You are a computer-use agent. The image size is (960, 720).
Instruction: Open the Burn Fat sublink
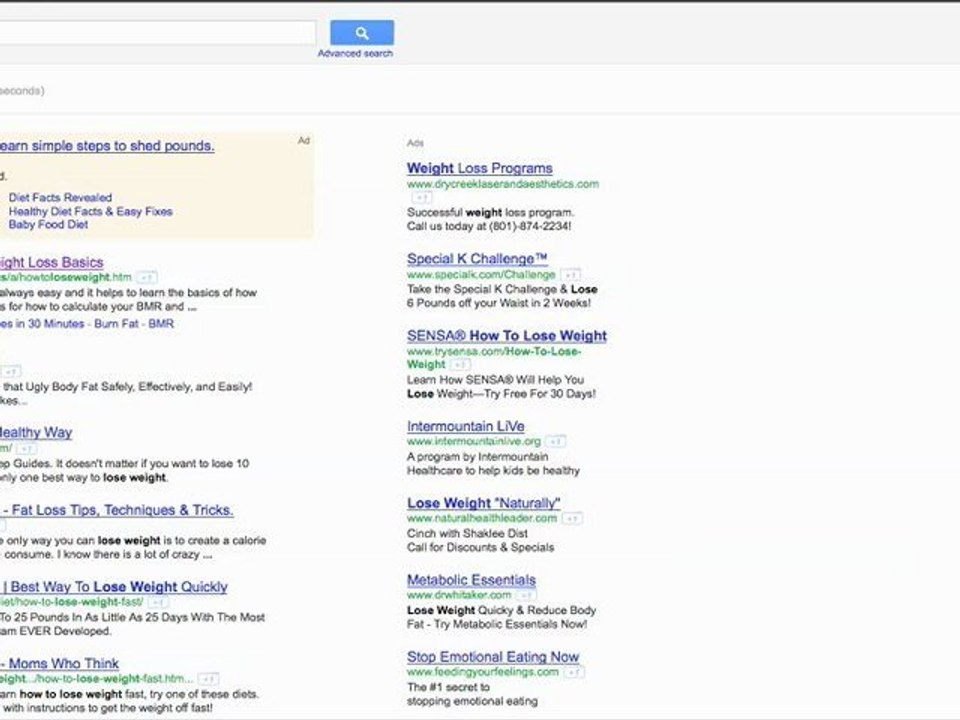click(116, 323)
